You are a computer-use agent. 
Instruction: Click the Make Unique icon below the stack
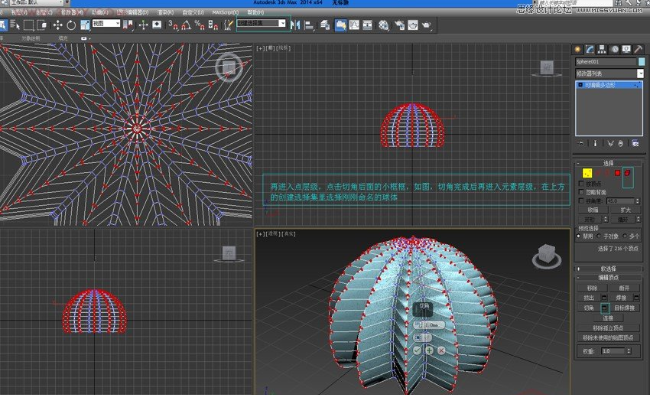[x=610, y=143]
